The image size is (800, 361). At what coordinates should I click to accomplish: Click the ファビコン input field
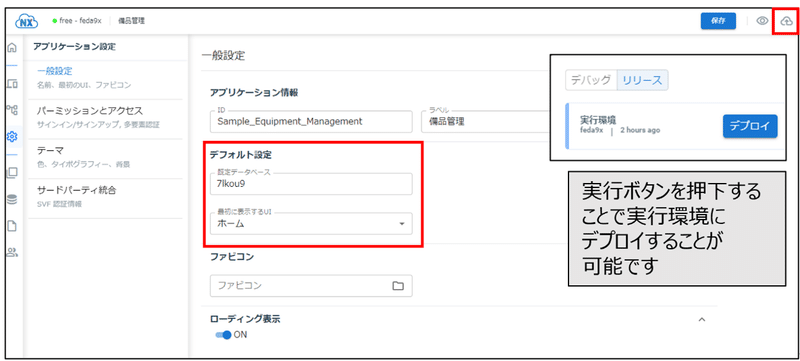tap(311, 286)
